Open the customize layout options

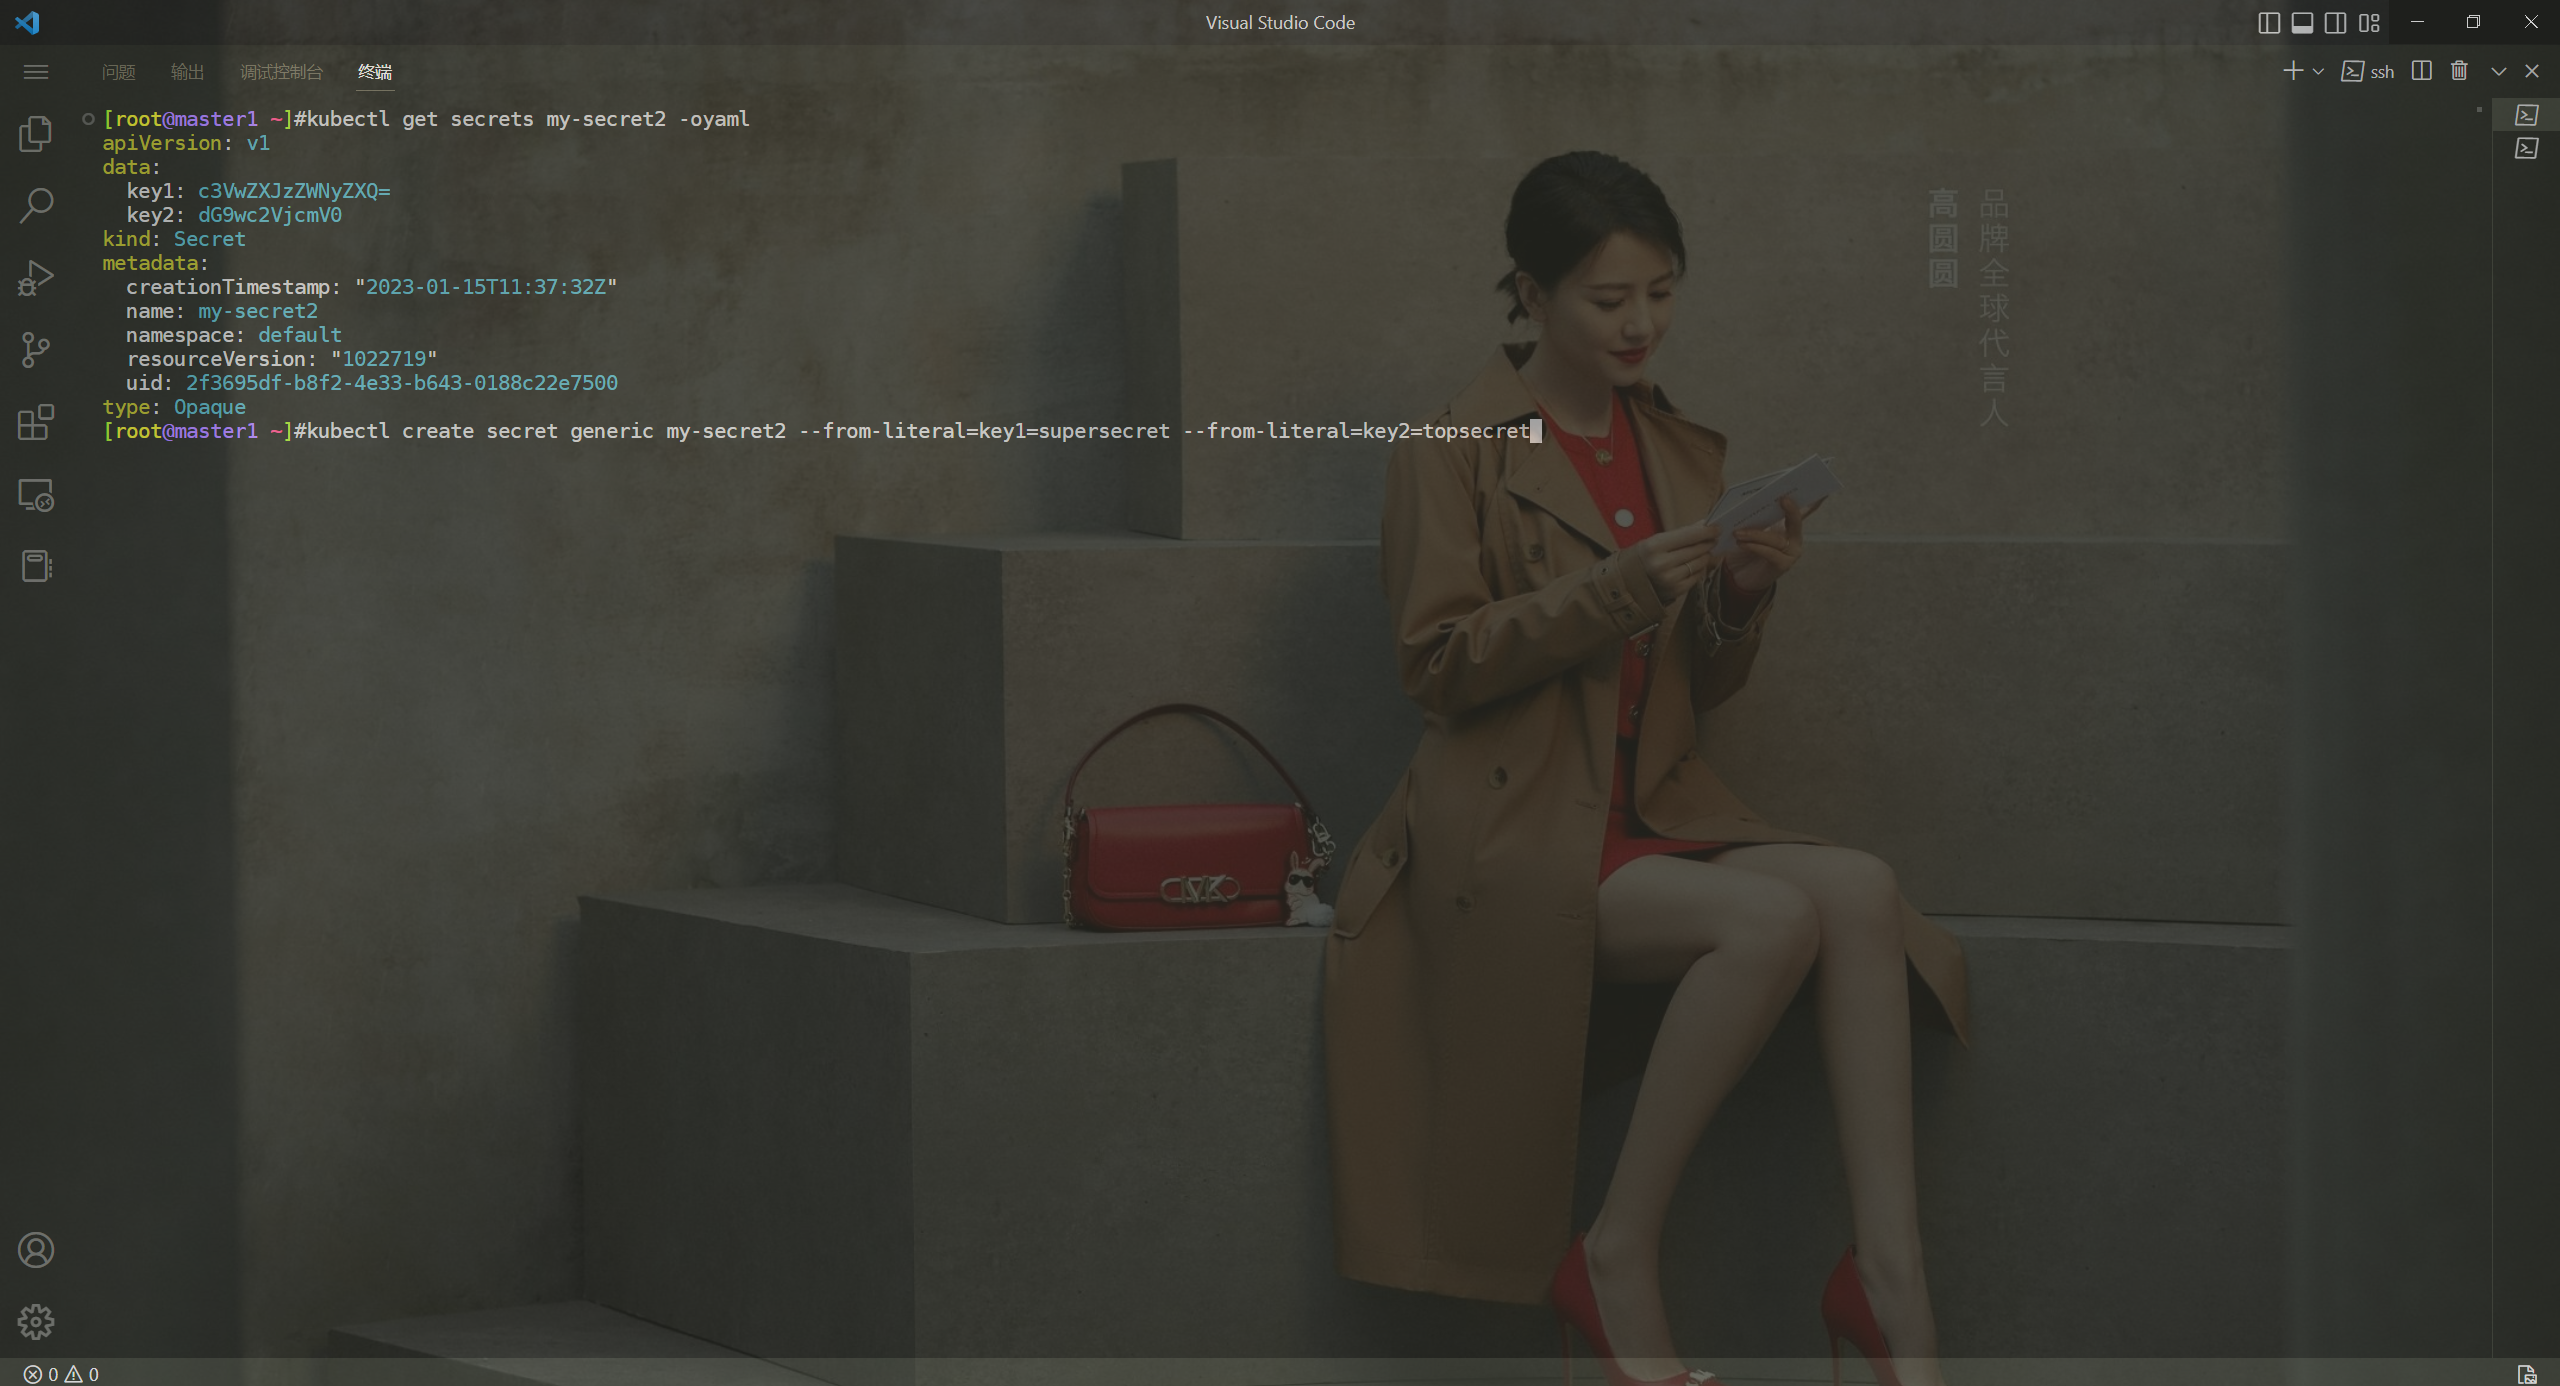click(2369, 23)
